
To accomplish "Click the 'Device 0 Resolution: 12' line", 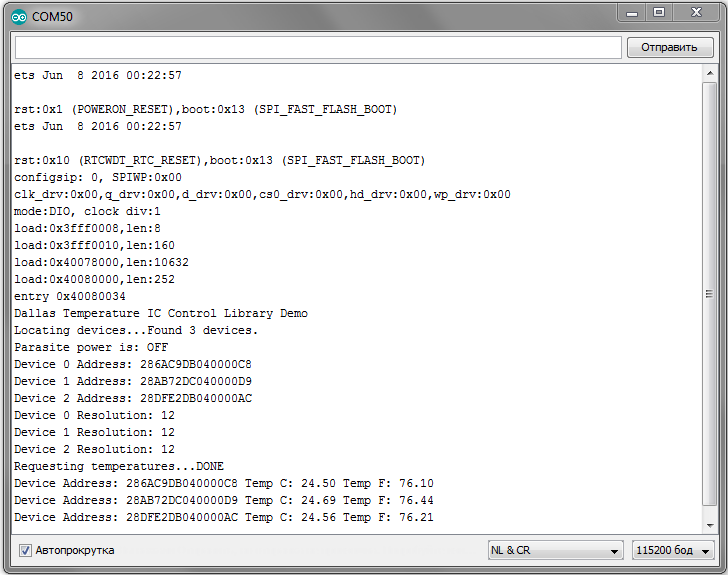I will (x=94, y=415).
